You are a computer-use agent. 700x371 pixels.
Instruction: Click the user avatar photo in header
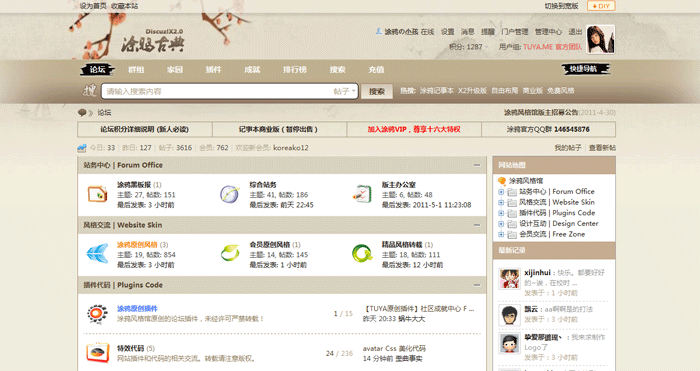click(600, 39)
